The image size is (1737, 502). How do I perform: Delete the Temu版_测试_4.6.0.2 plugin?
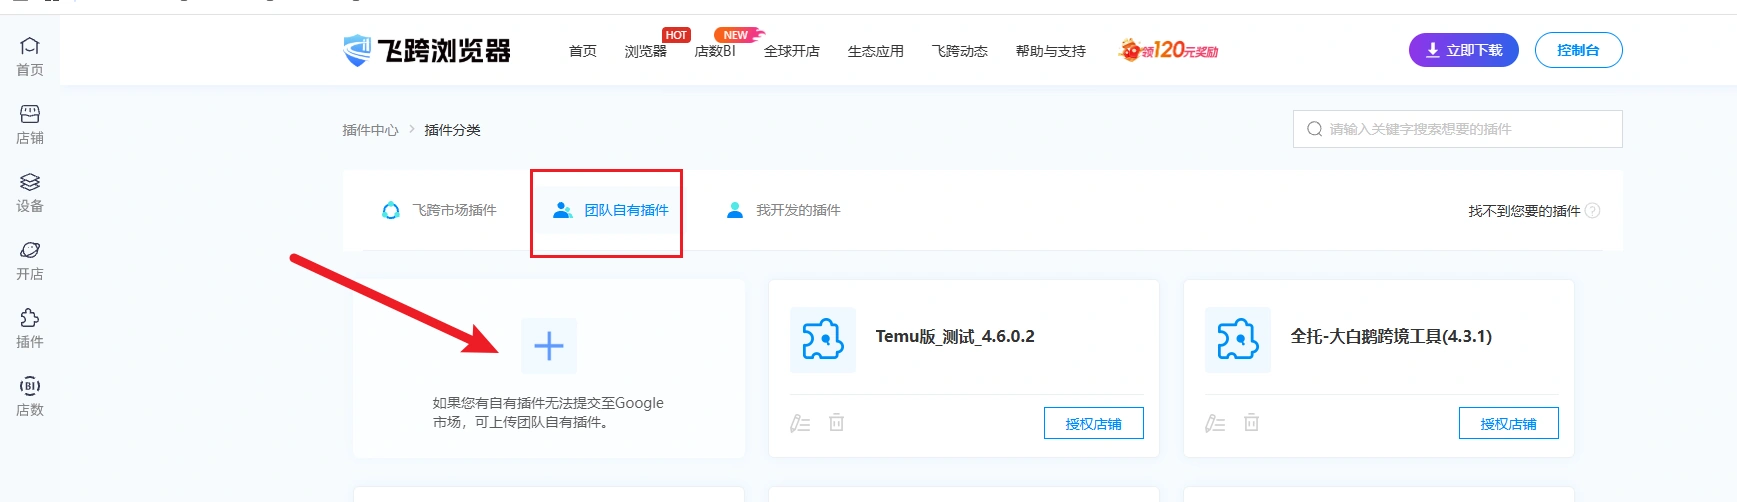(837, 423)
